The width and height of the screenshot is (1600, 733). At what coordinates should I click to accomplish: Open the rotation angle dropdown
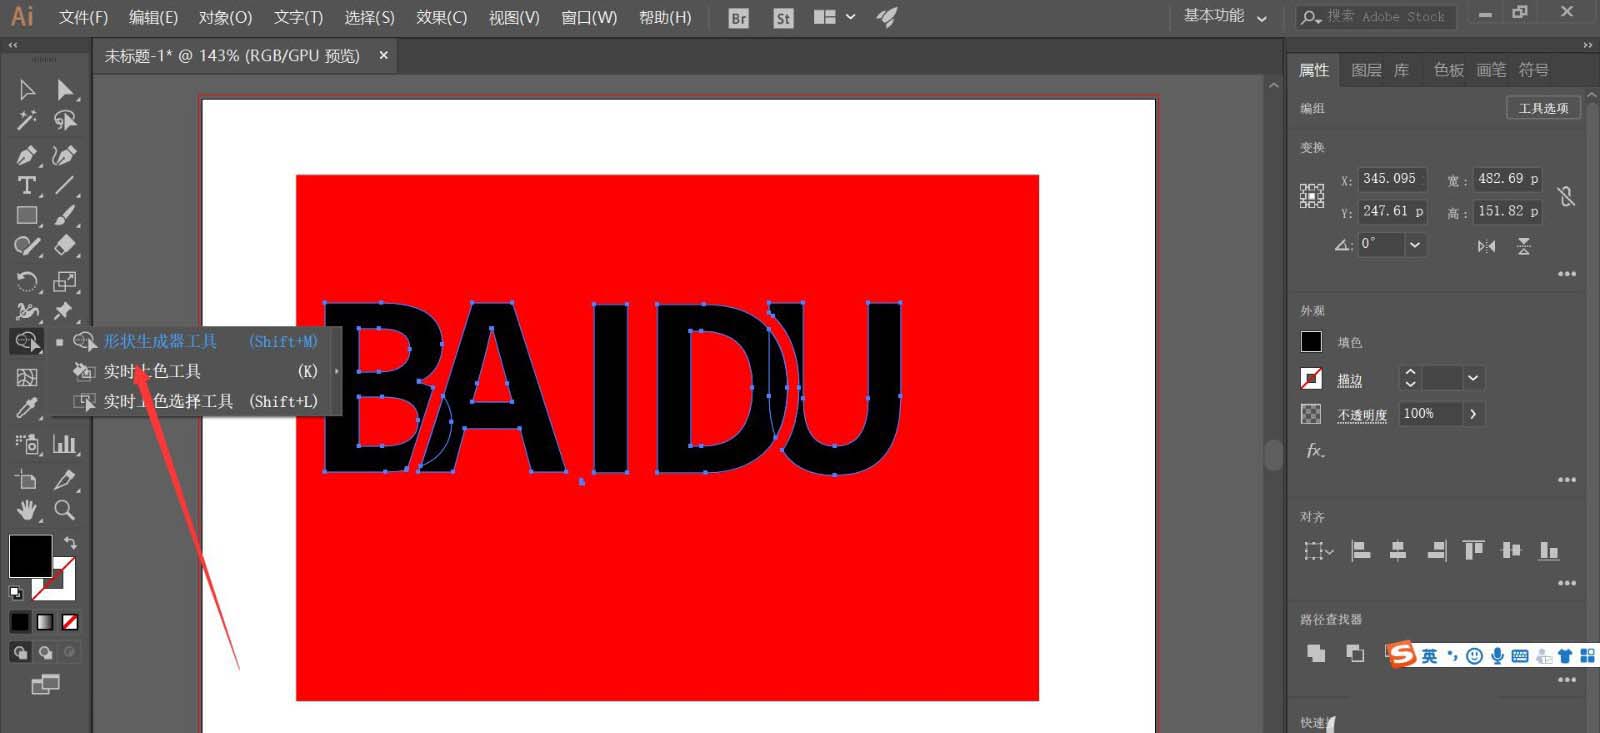pos(1415,244)
